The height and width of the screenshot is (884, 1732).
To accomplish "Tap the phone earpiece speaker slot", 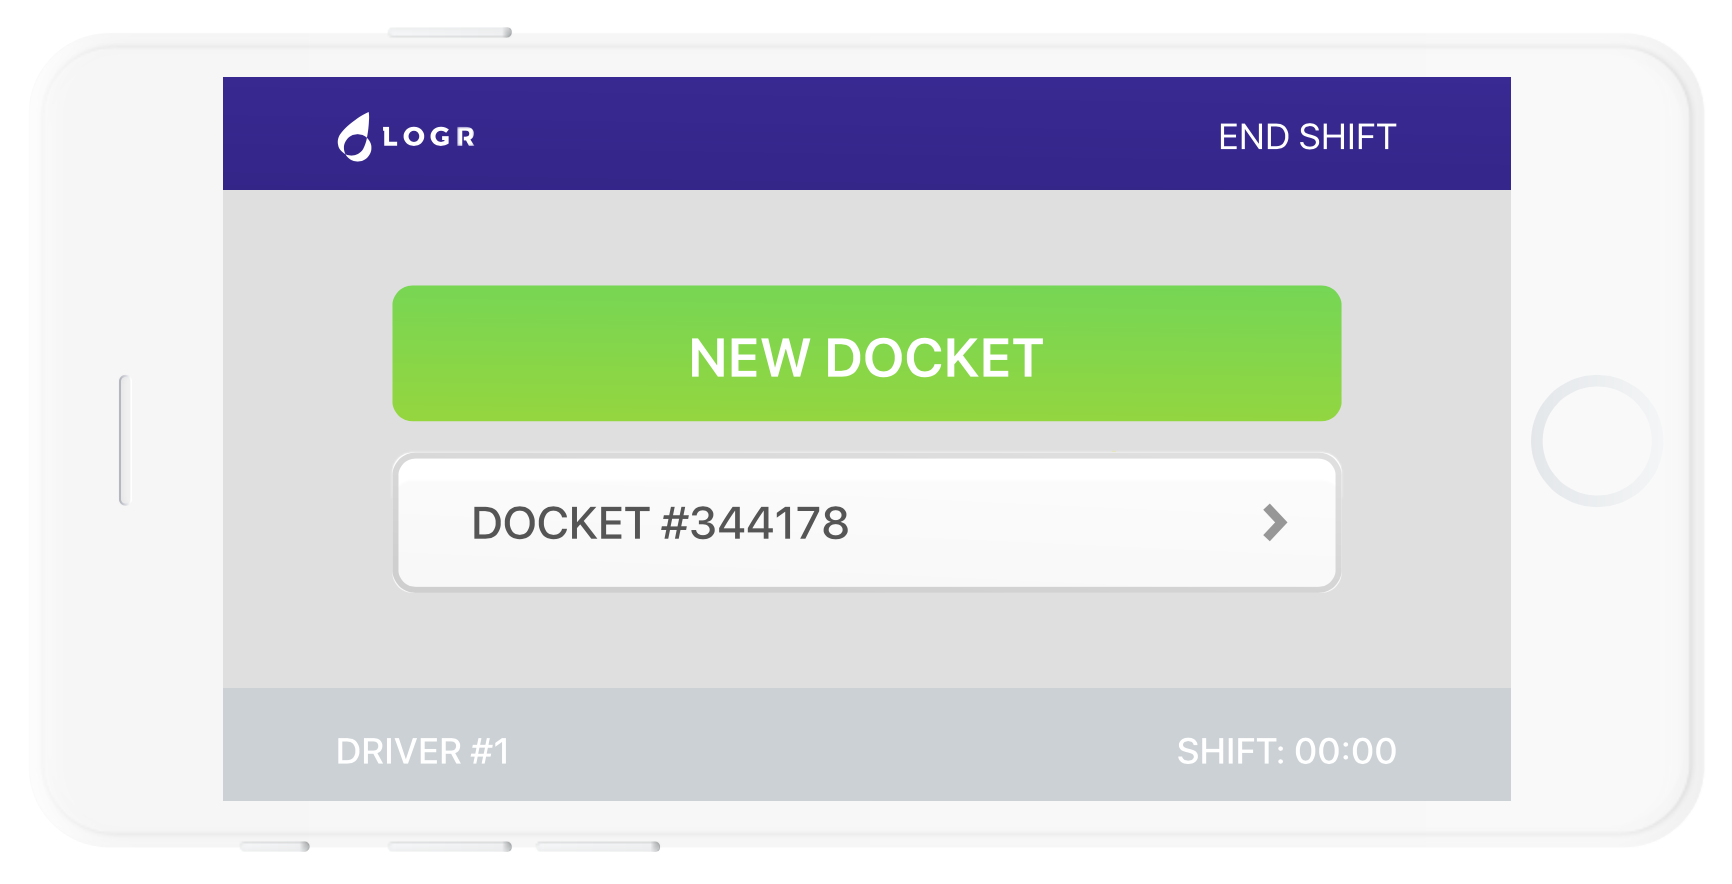I will pyautogui.click(x=124, y=440).
